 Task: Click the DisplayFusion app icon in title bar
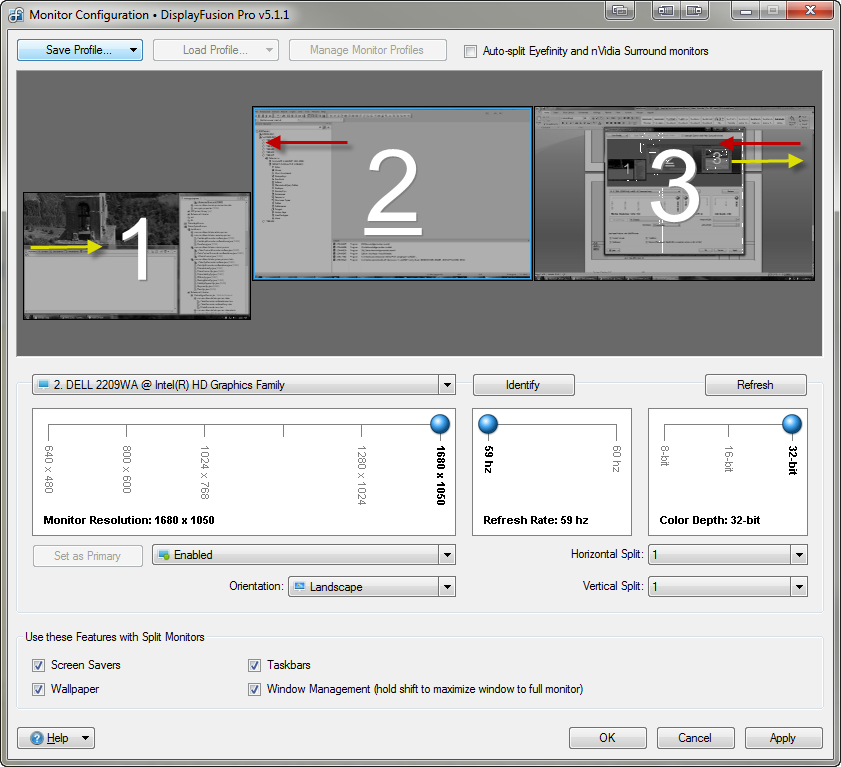tap(15, 15)
